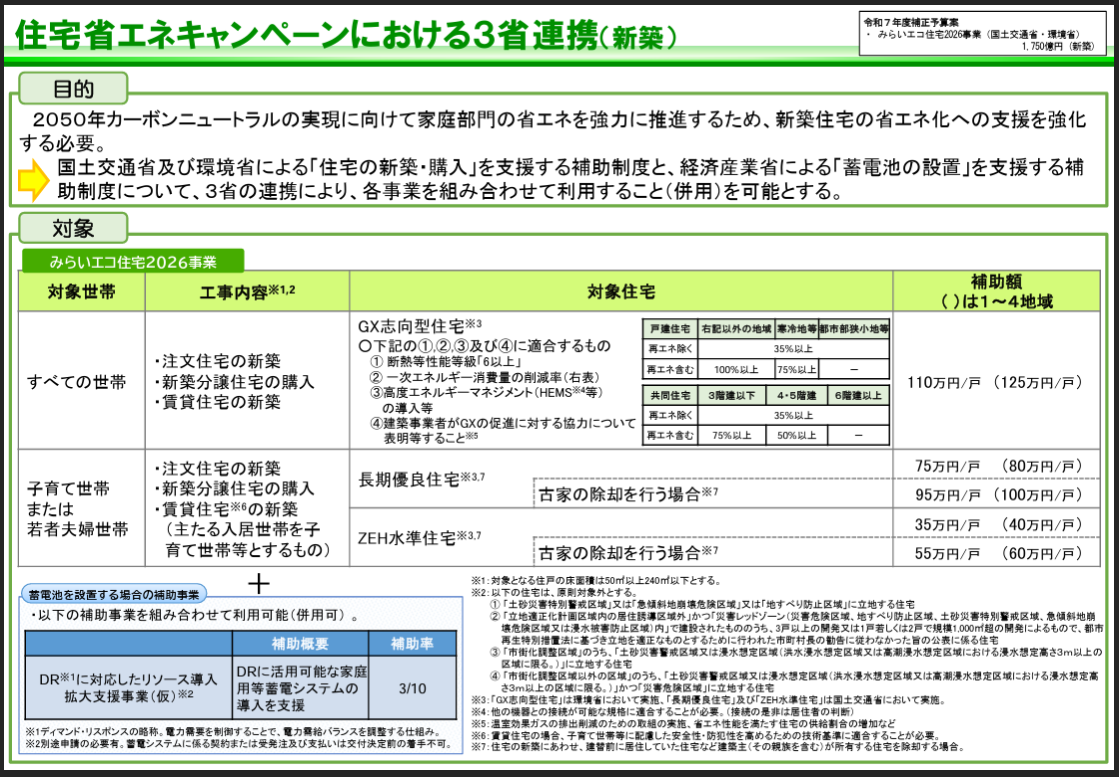Click the yellow arrow icon in the 目的 section
Image resolution: width=1119 pixels, height=777 pixels.
click(x=28, y=180)
